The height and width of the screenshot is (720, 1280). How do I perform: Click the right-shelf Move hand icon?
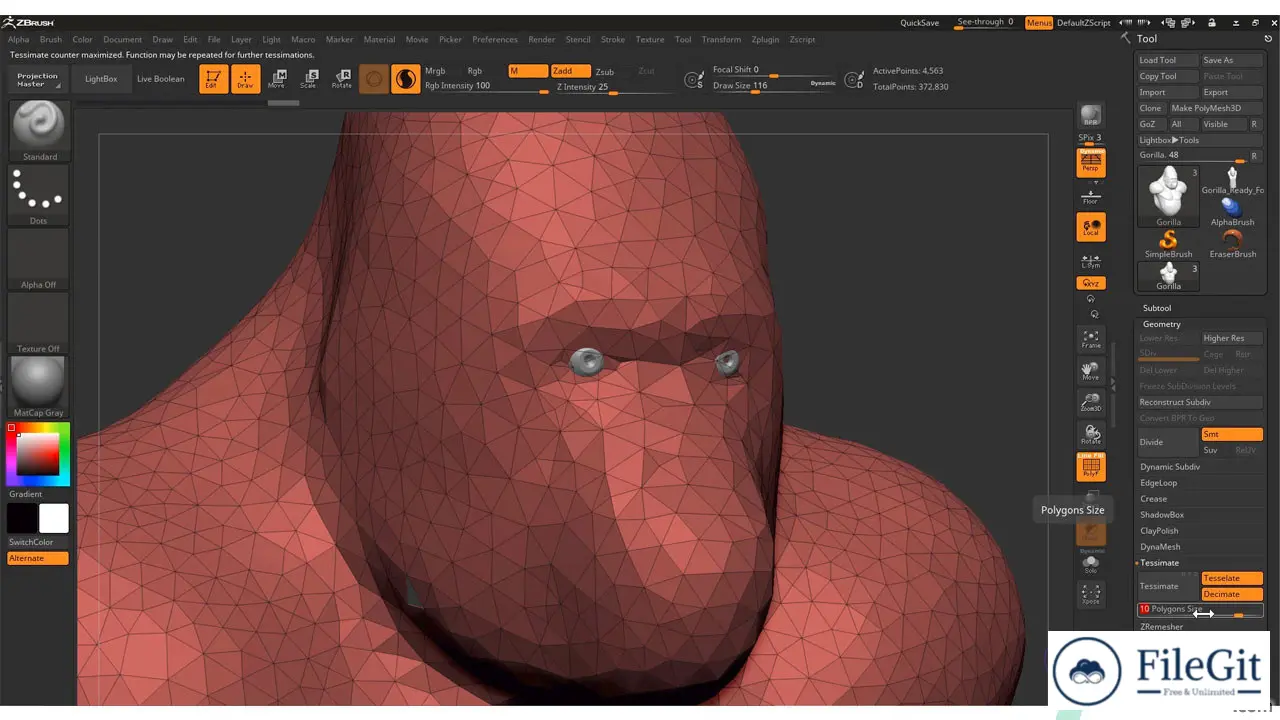pos(1091,371)
